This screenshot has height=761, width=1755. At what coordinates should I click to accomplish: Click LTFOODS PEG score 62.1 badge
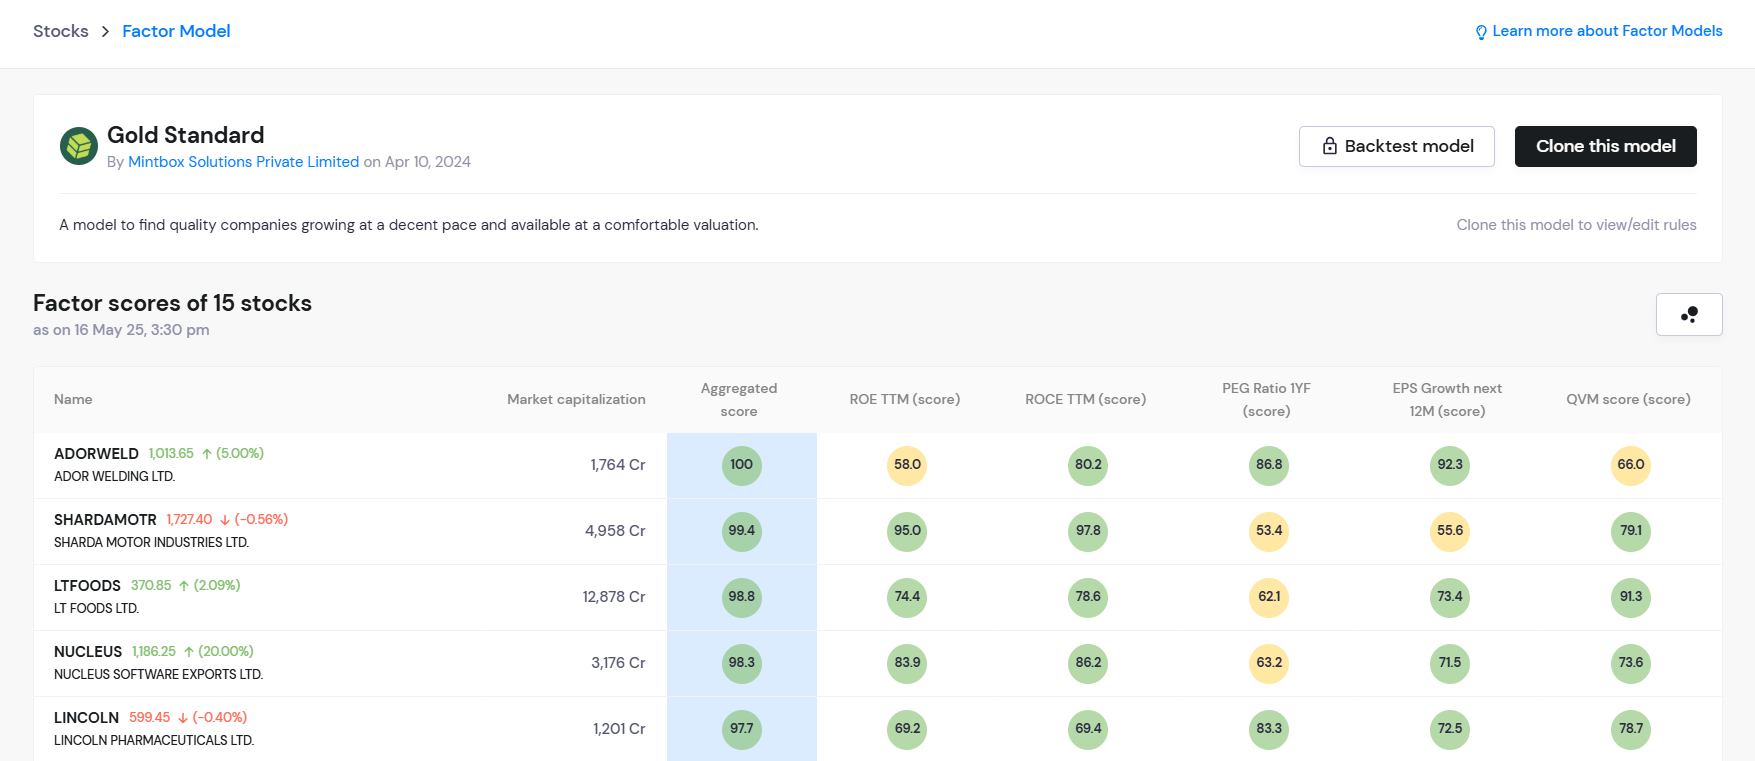point(1269,597)
